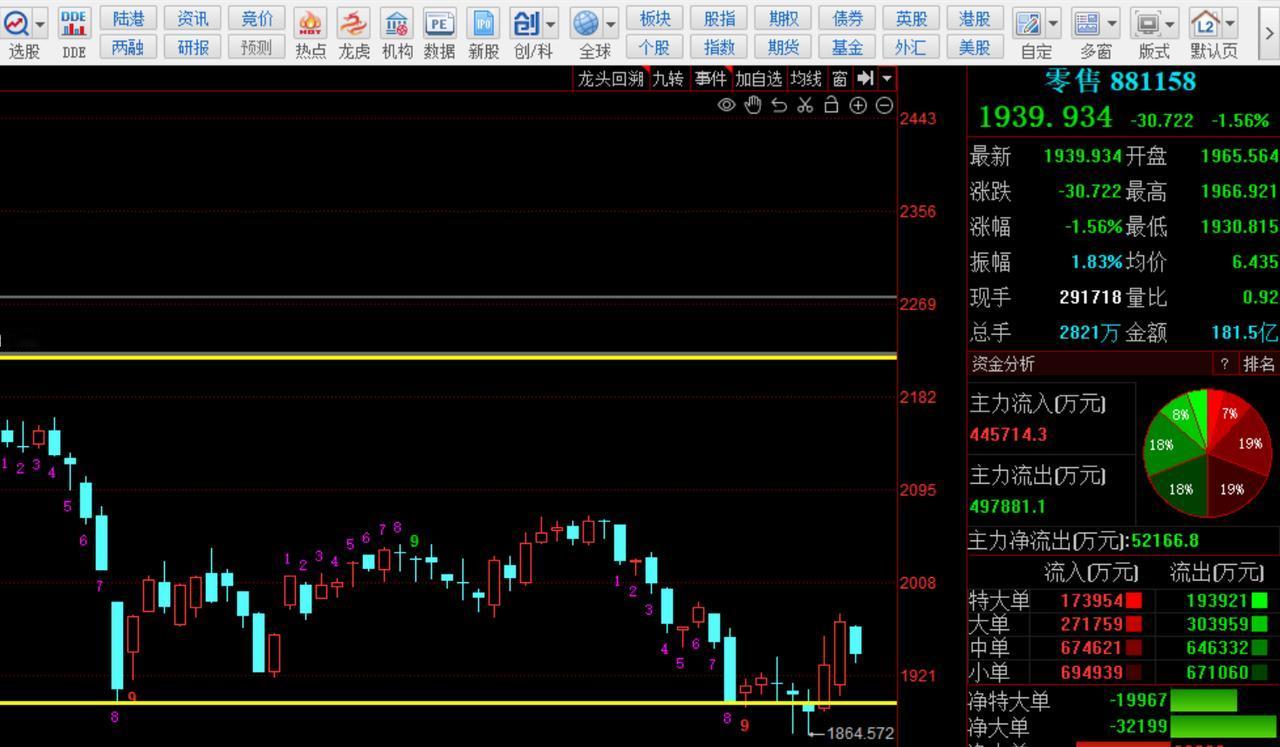Open the chart bar's extra options dropdown arrow
Image resolution: width=1280 pixels, height=747 pixels.
point(887,78)
